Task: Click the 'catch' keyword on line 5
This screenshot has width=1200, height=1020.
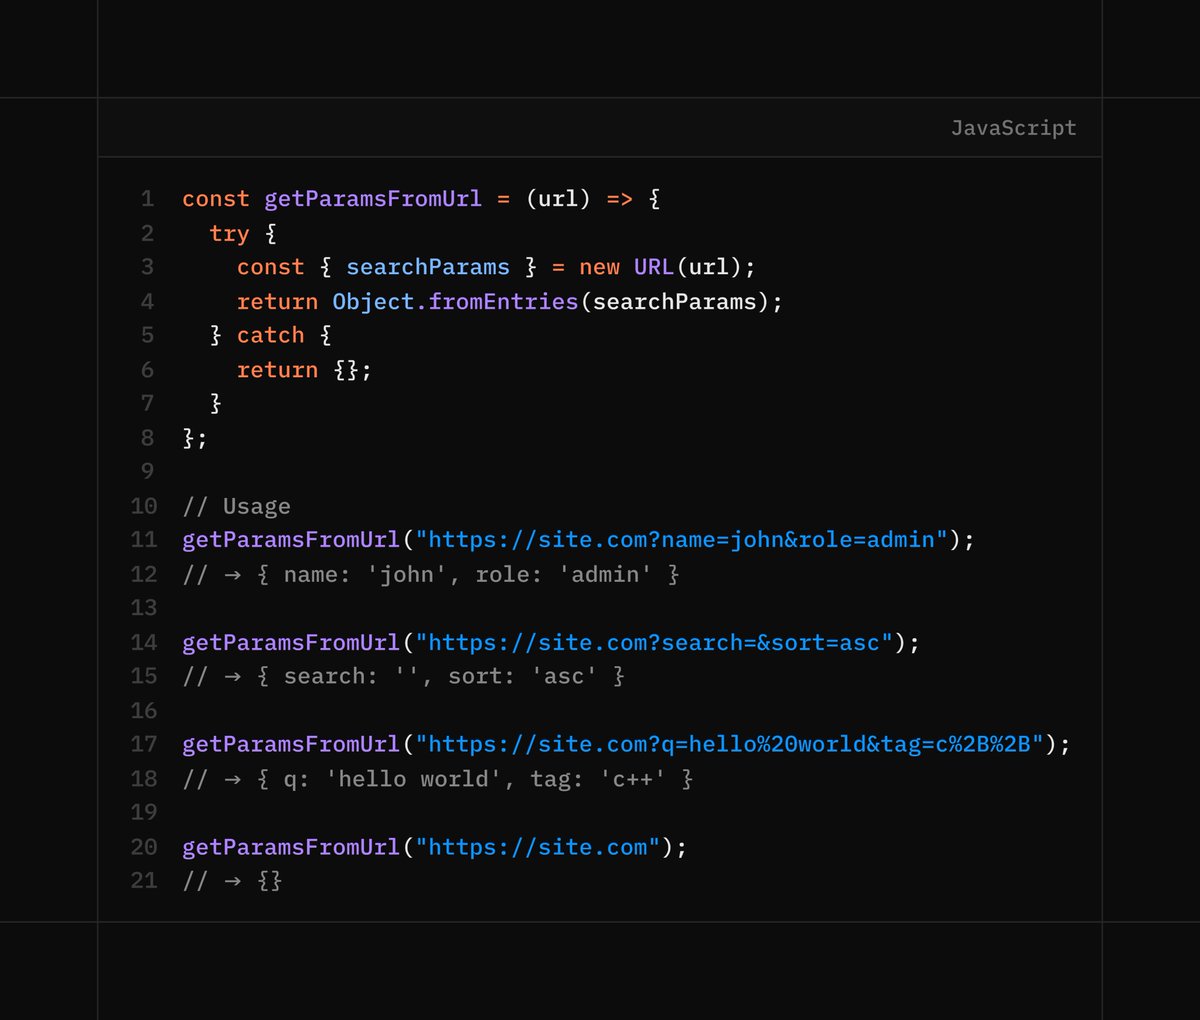Action: [270, 335]
